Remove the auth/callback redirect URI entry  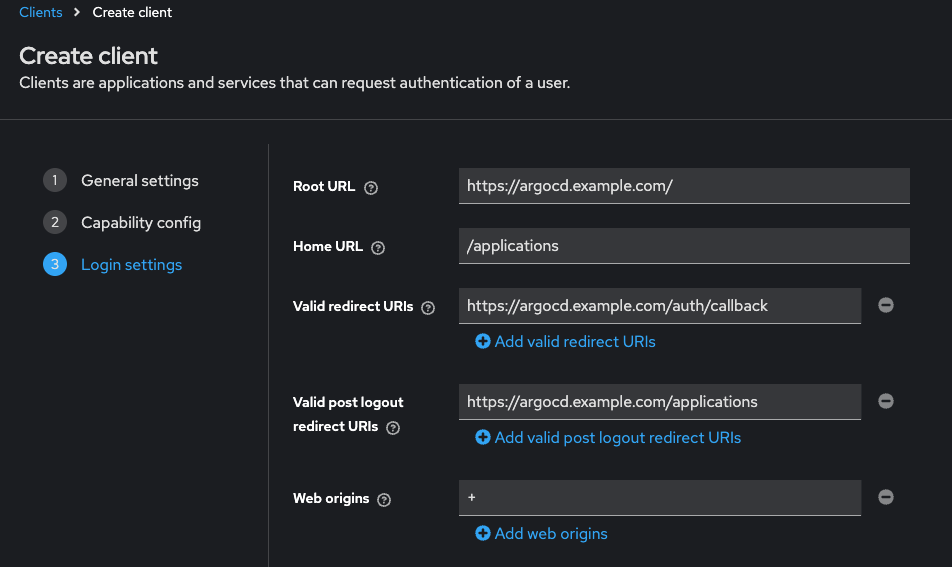pyautogui.click(x=886, y=305)
